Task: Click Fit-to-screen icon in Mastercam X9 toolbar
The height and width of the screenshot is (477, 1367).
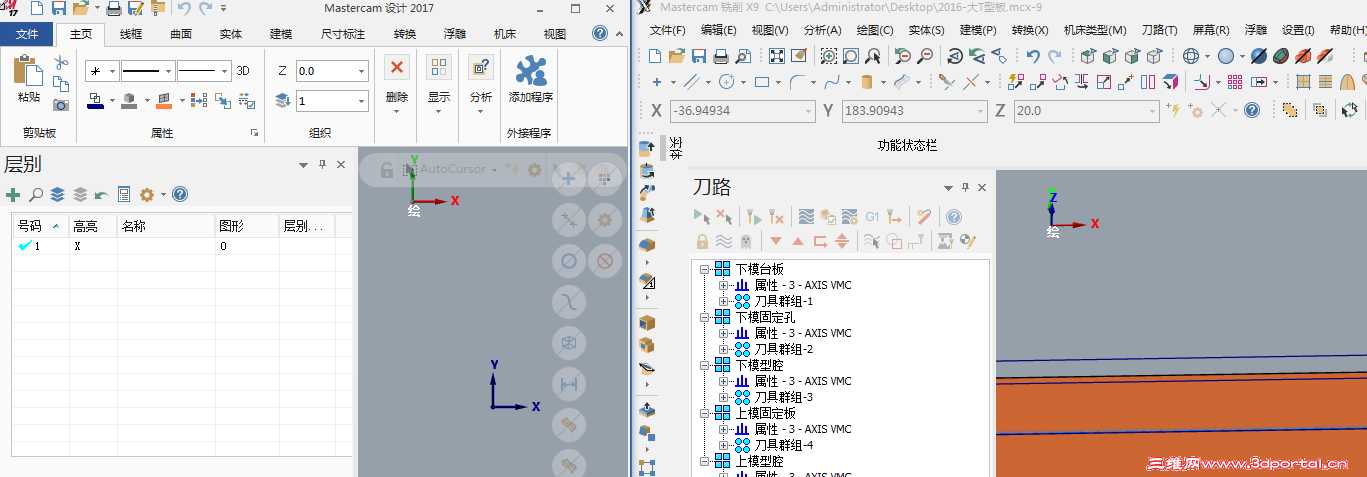Action: coord(777,55)
